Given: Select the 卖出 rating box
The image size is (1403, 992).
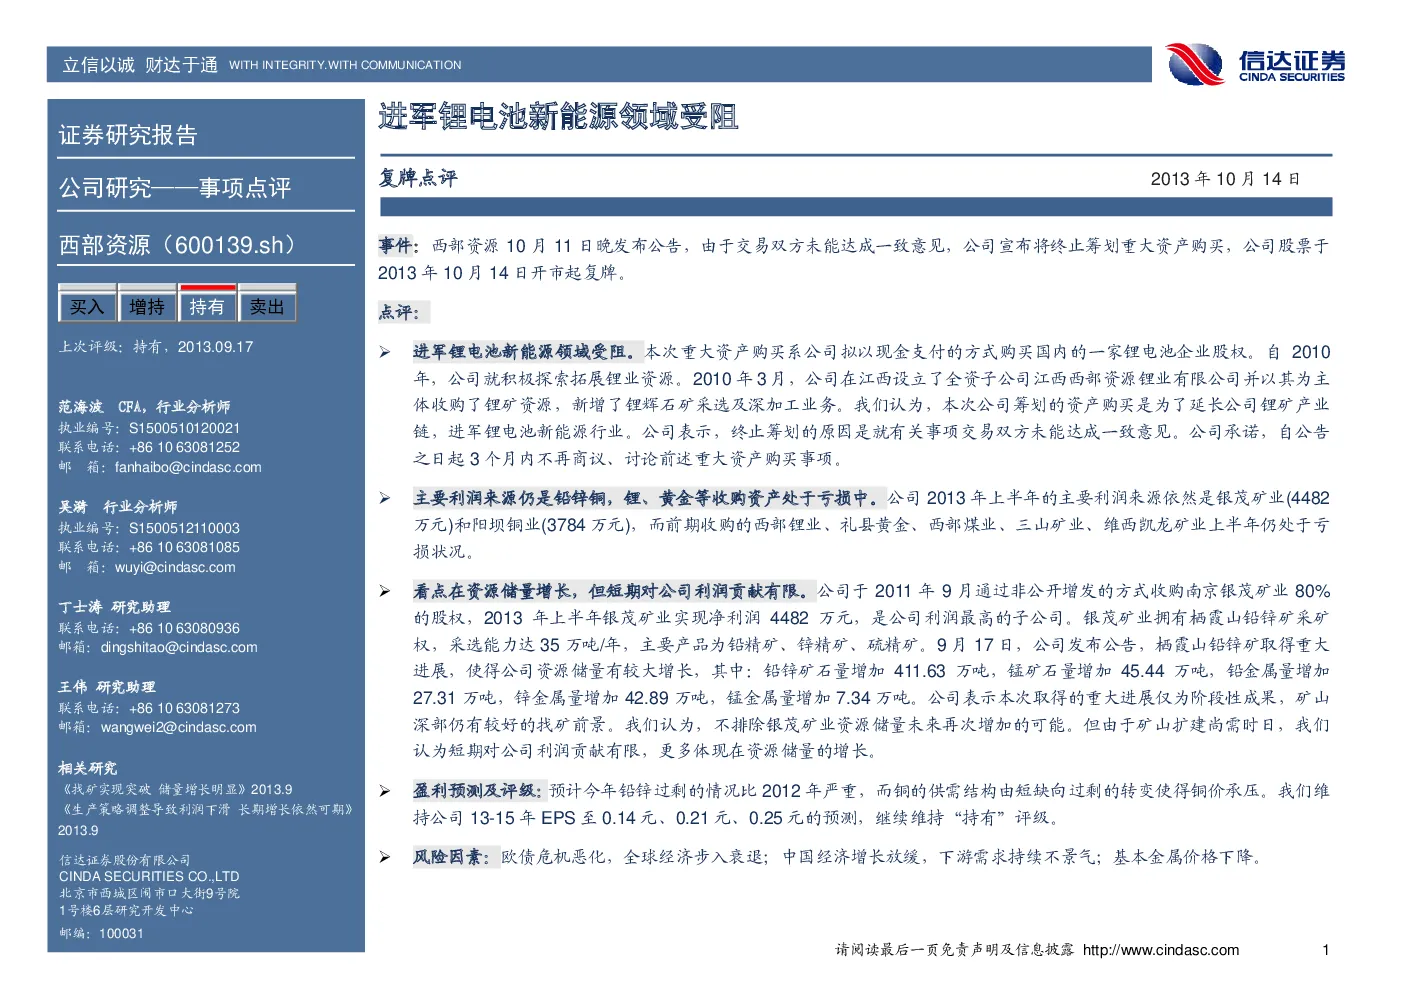Looking at the screenshot, I should [x=267, y=306].
